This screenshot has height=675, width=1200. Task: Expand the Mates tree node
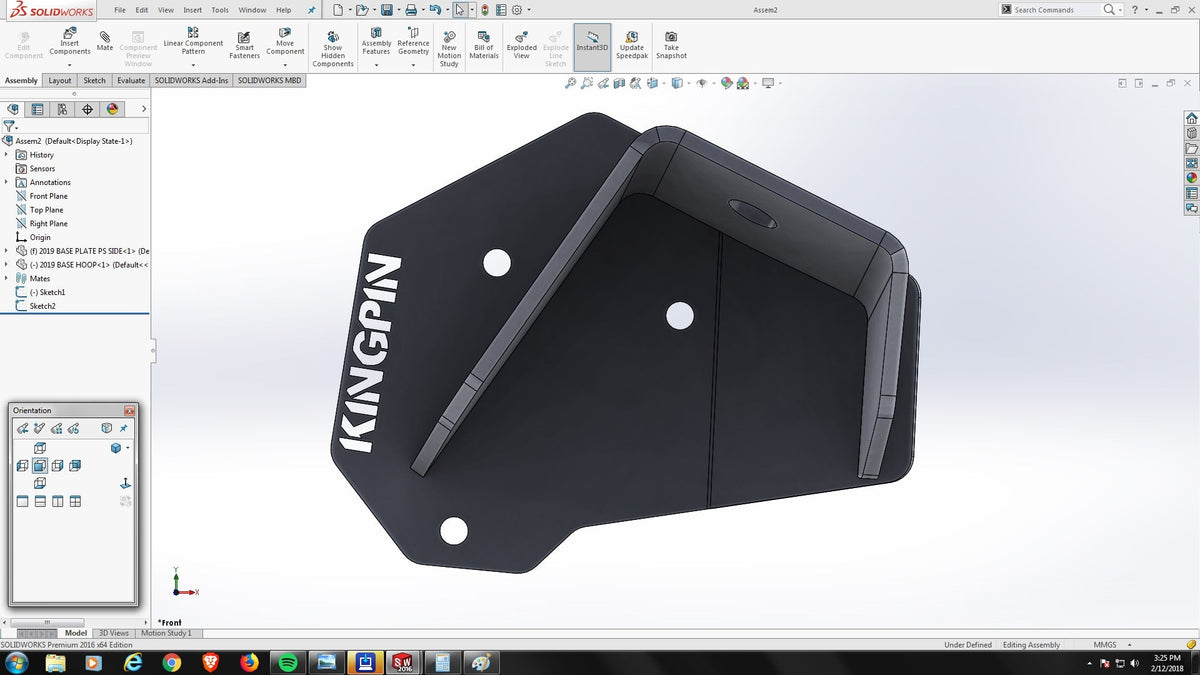coord(7,278)
